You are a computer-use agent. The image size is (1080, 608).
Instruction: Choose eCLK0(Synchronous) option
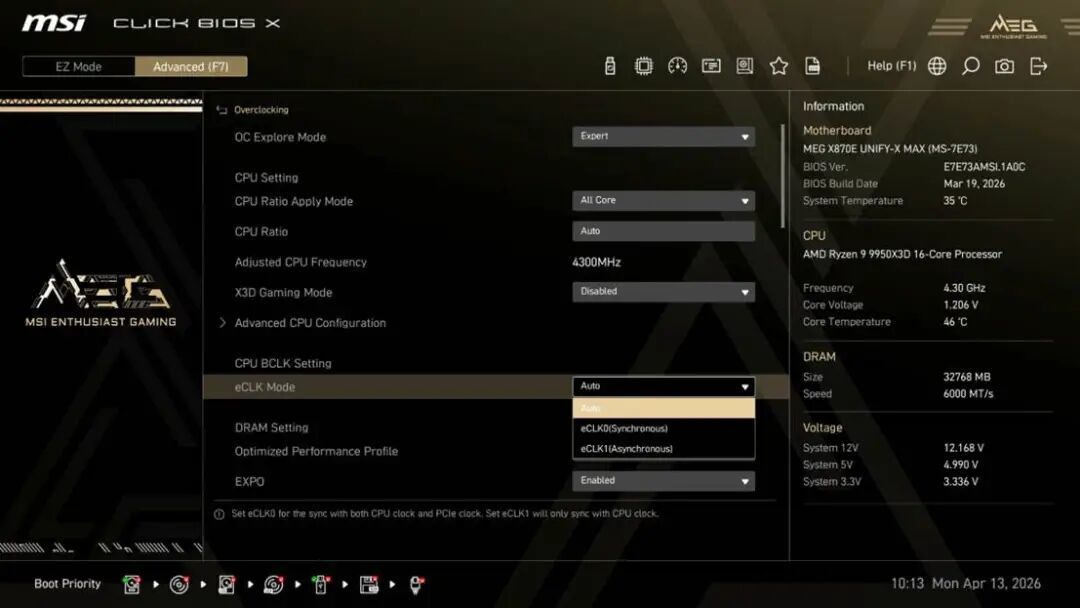[x=663, y=428]
